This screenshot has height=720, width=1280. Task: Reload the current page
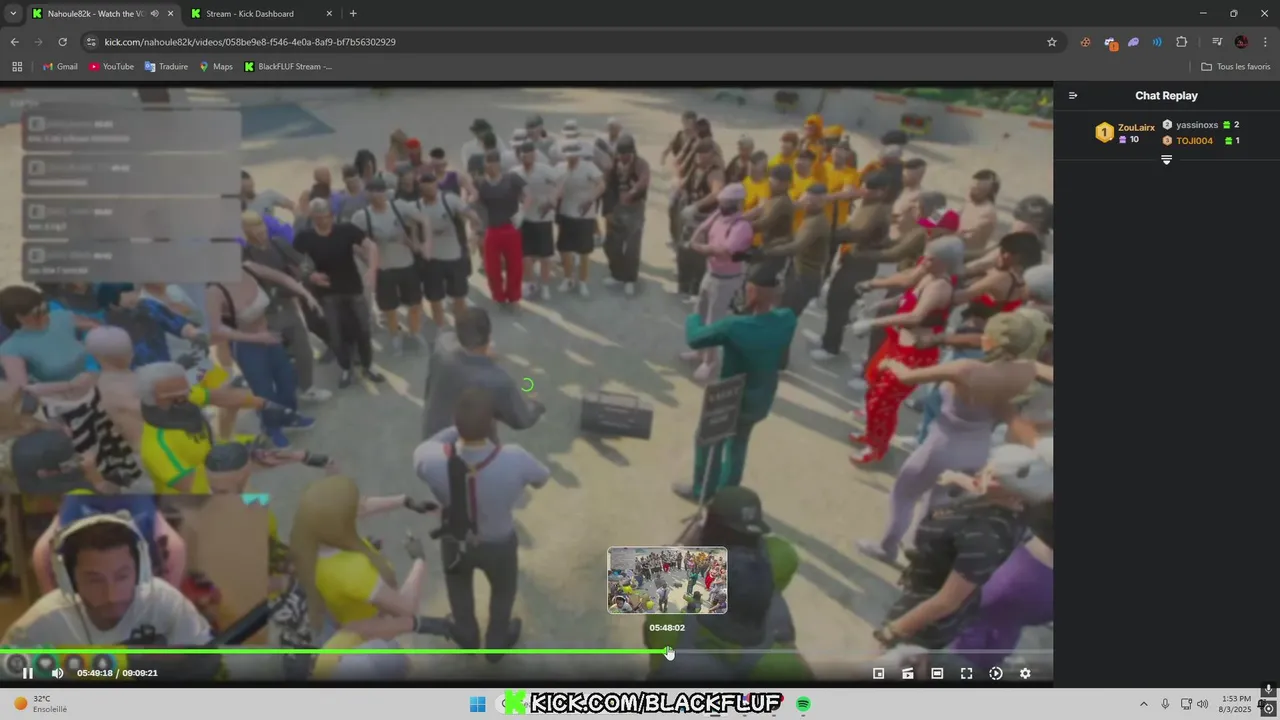62,42
